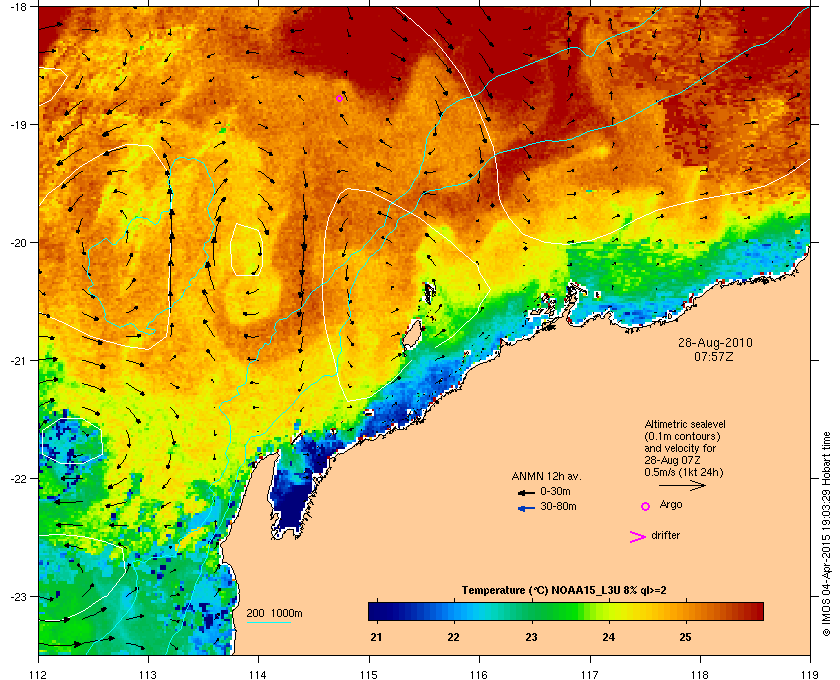Click the longitude axis label 115
Viewport: 840px width, 680px height.
coord(369,675)
